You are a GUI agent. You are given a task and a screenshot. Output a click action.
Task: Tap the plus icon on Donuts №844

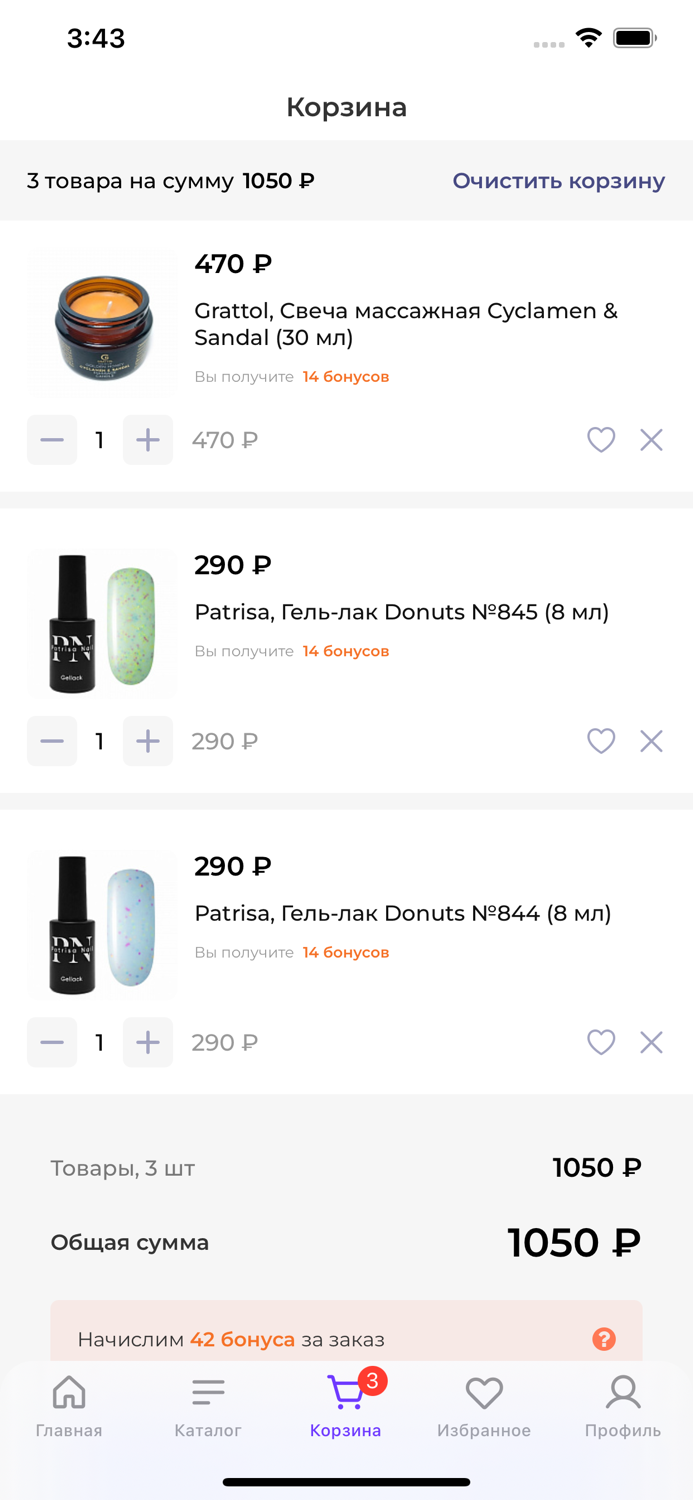pos(147,1042)
